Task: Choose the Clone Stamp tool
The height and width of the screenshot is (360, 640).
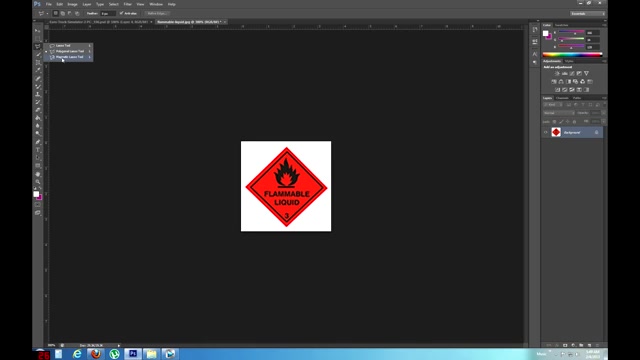Action: [38, 94]
